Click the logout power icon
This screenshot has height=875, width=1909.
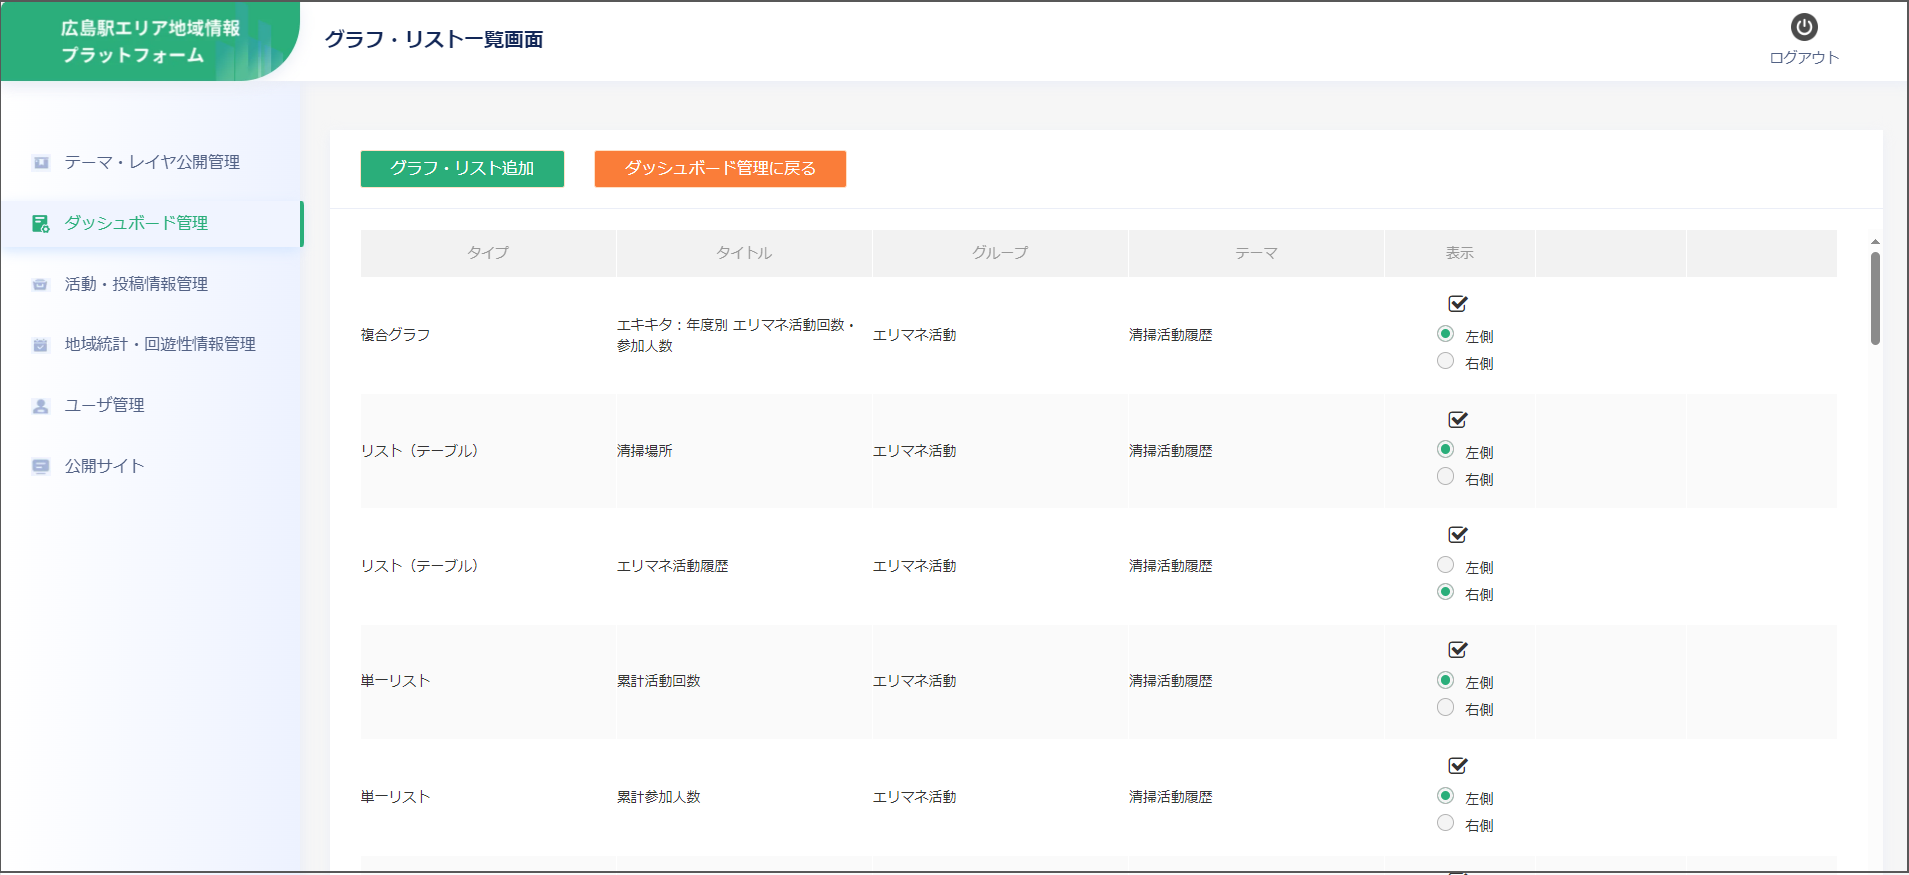tap(1804, 27)
